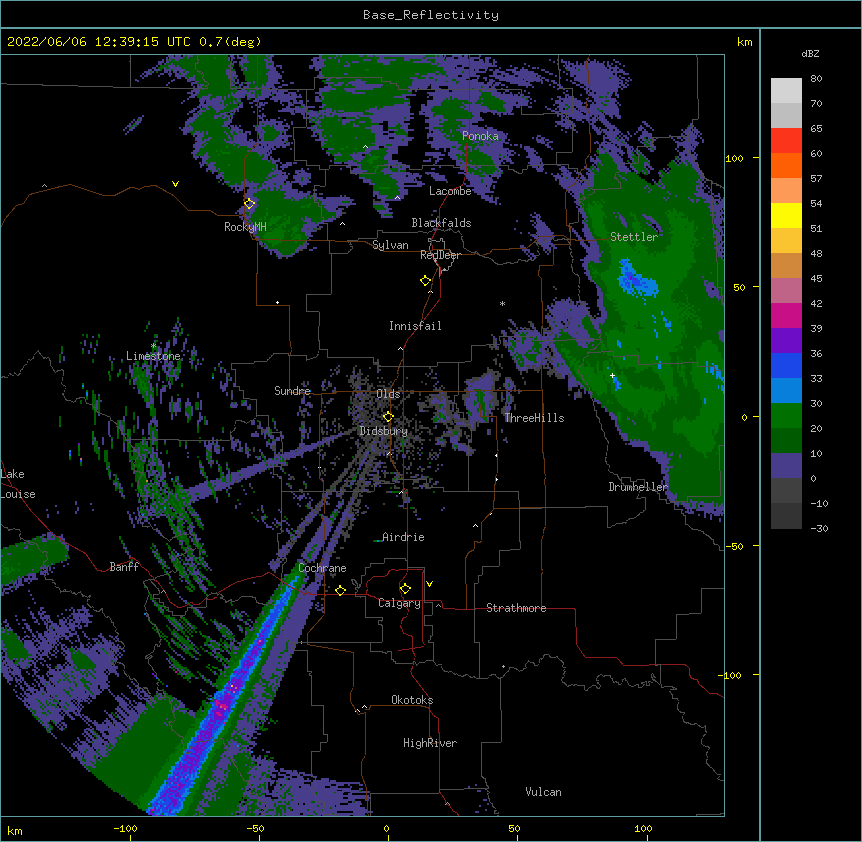The image size is (862, 842).
Task: Click the Sundre town label
Action: pyautogui.click(x=292, y=391)
